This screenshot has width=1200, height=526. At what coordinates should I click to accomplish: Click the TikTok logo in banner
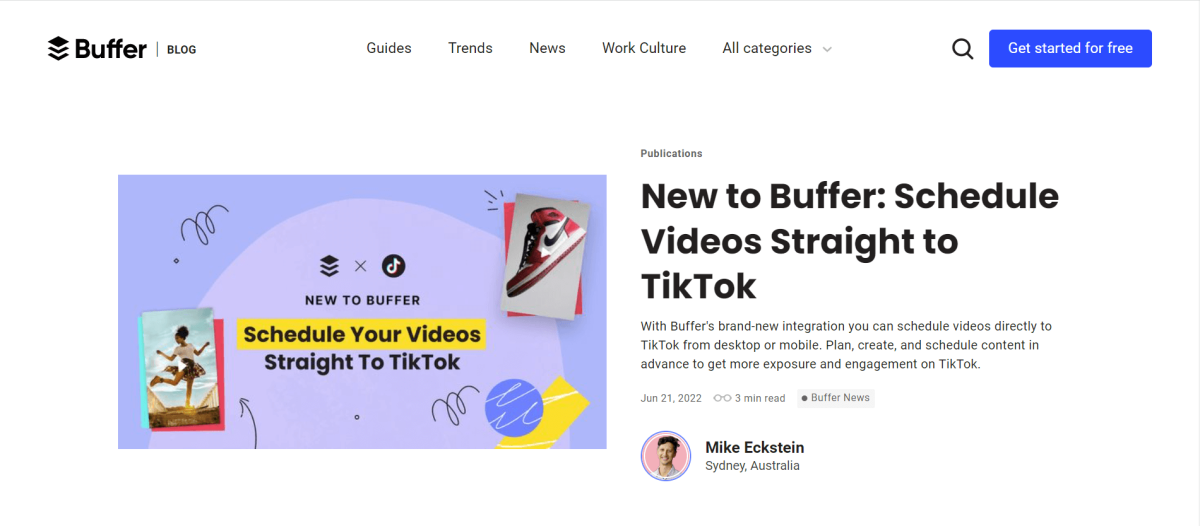[393, 266]
